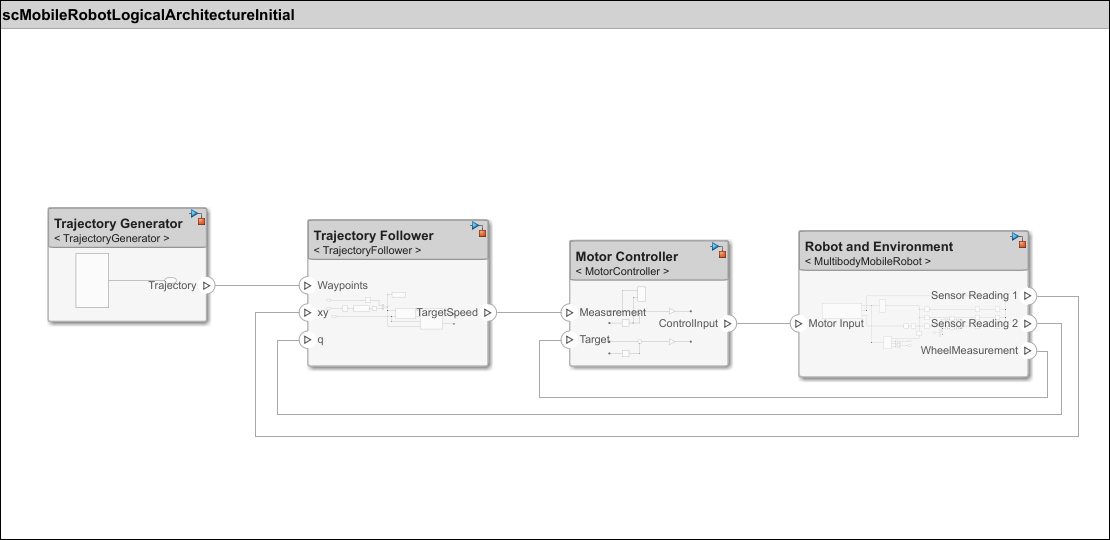Select the Trajectory output port arrow

pos(207,285)
